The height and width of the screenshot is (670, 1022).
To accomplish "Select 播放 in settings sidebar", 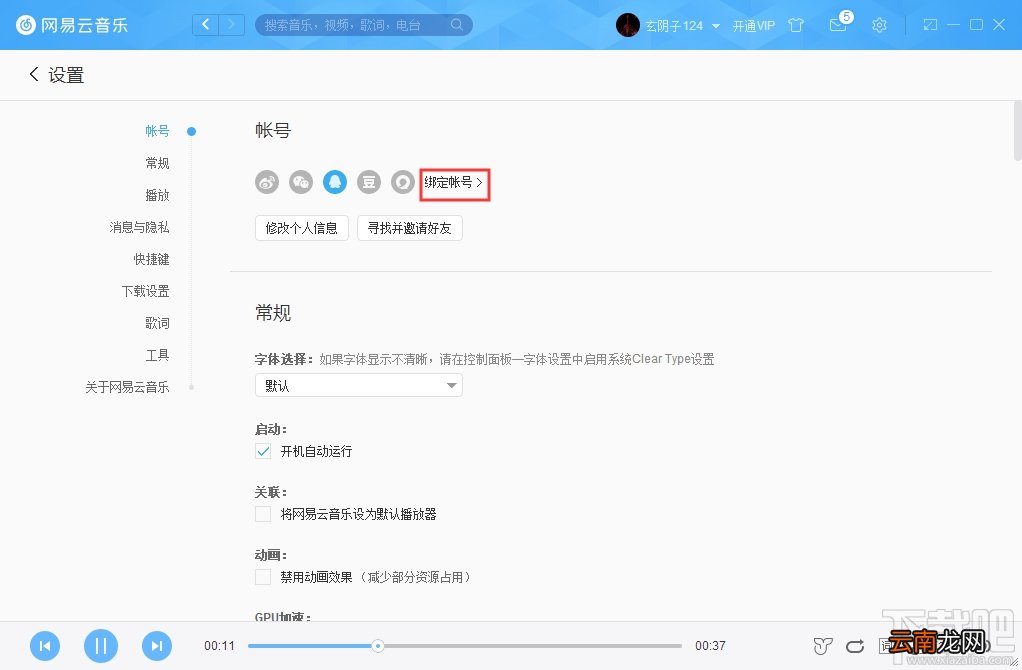I will click(x=157, y=195).
